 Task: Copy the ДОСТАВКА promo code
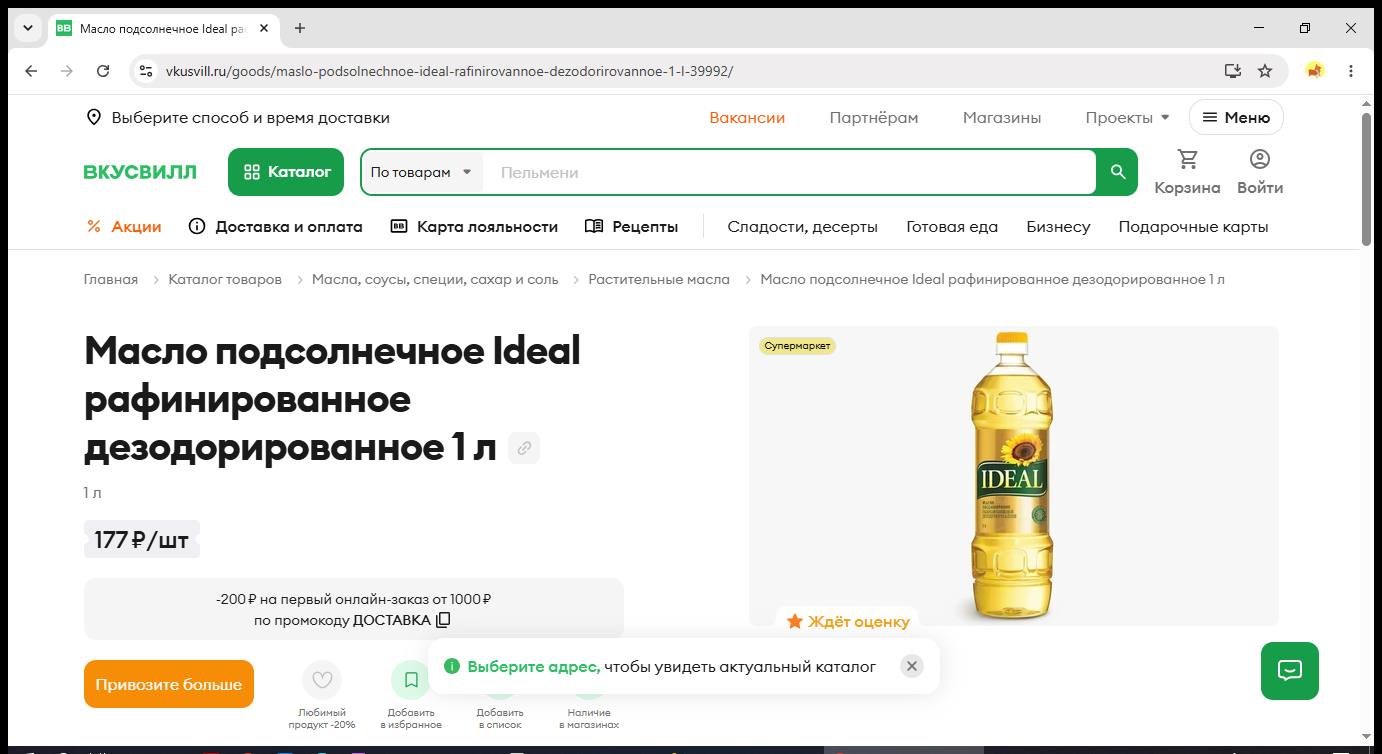pos(443,620)
